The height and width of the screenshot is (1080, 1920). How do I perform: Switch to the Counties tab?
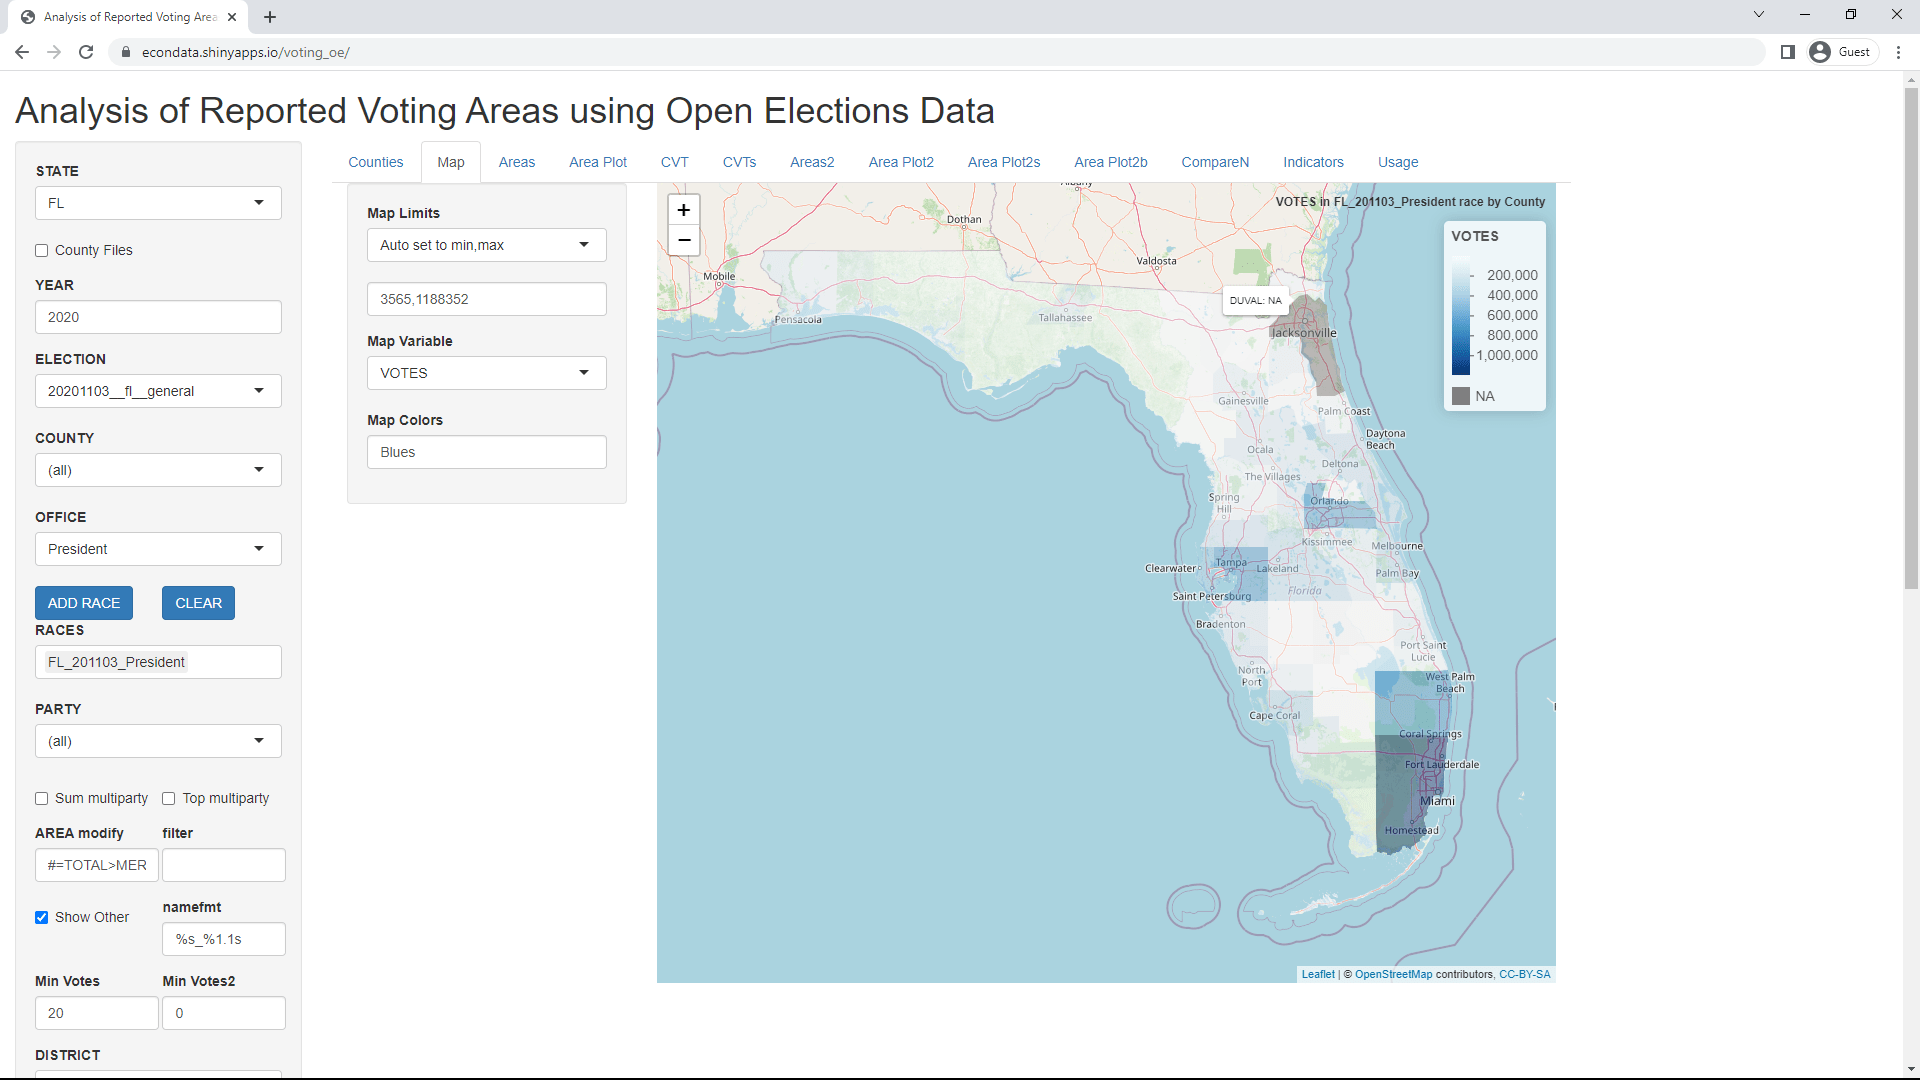click(x=375, y=162)
